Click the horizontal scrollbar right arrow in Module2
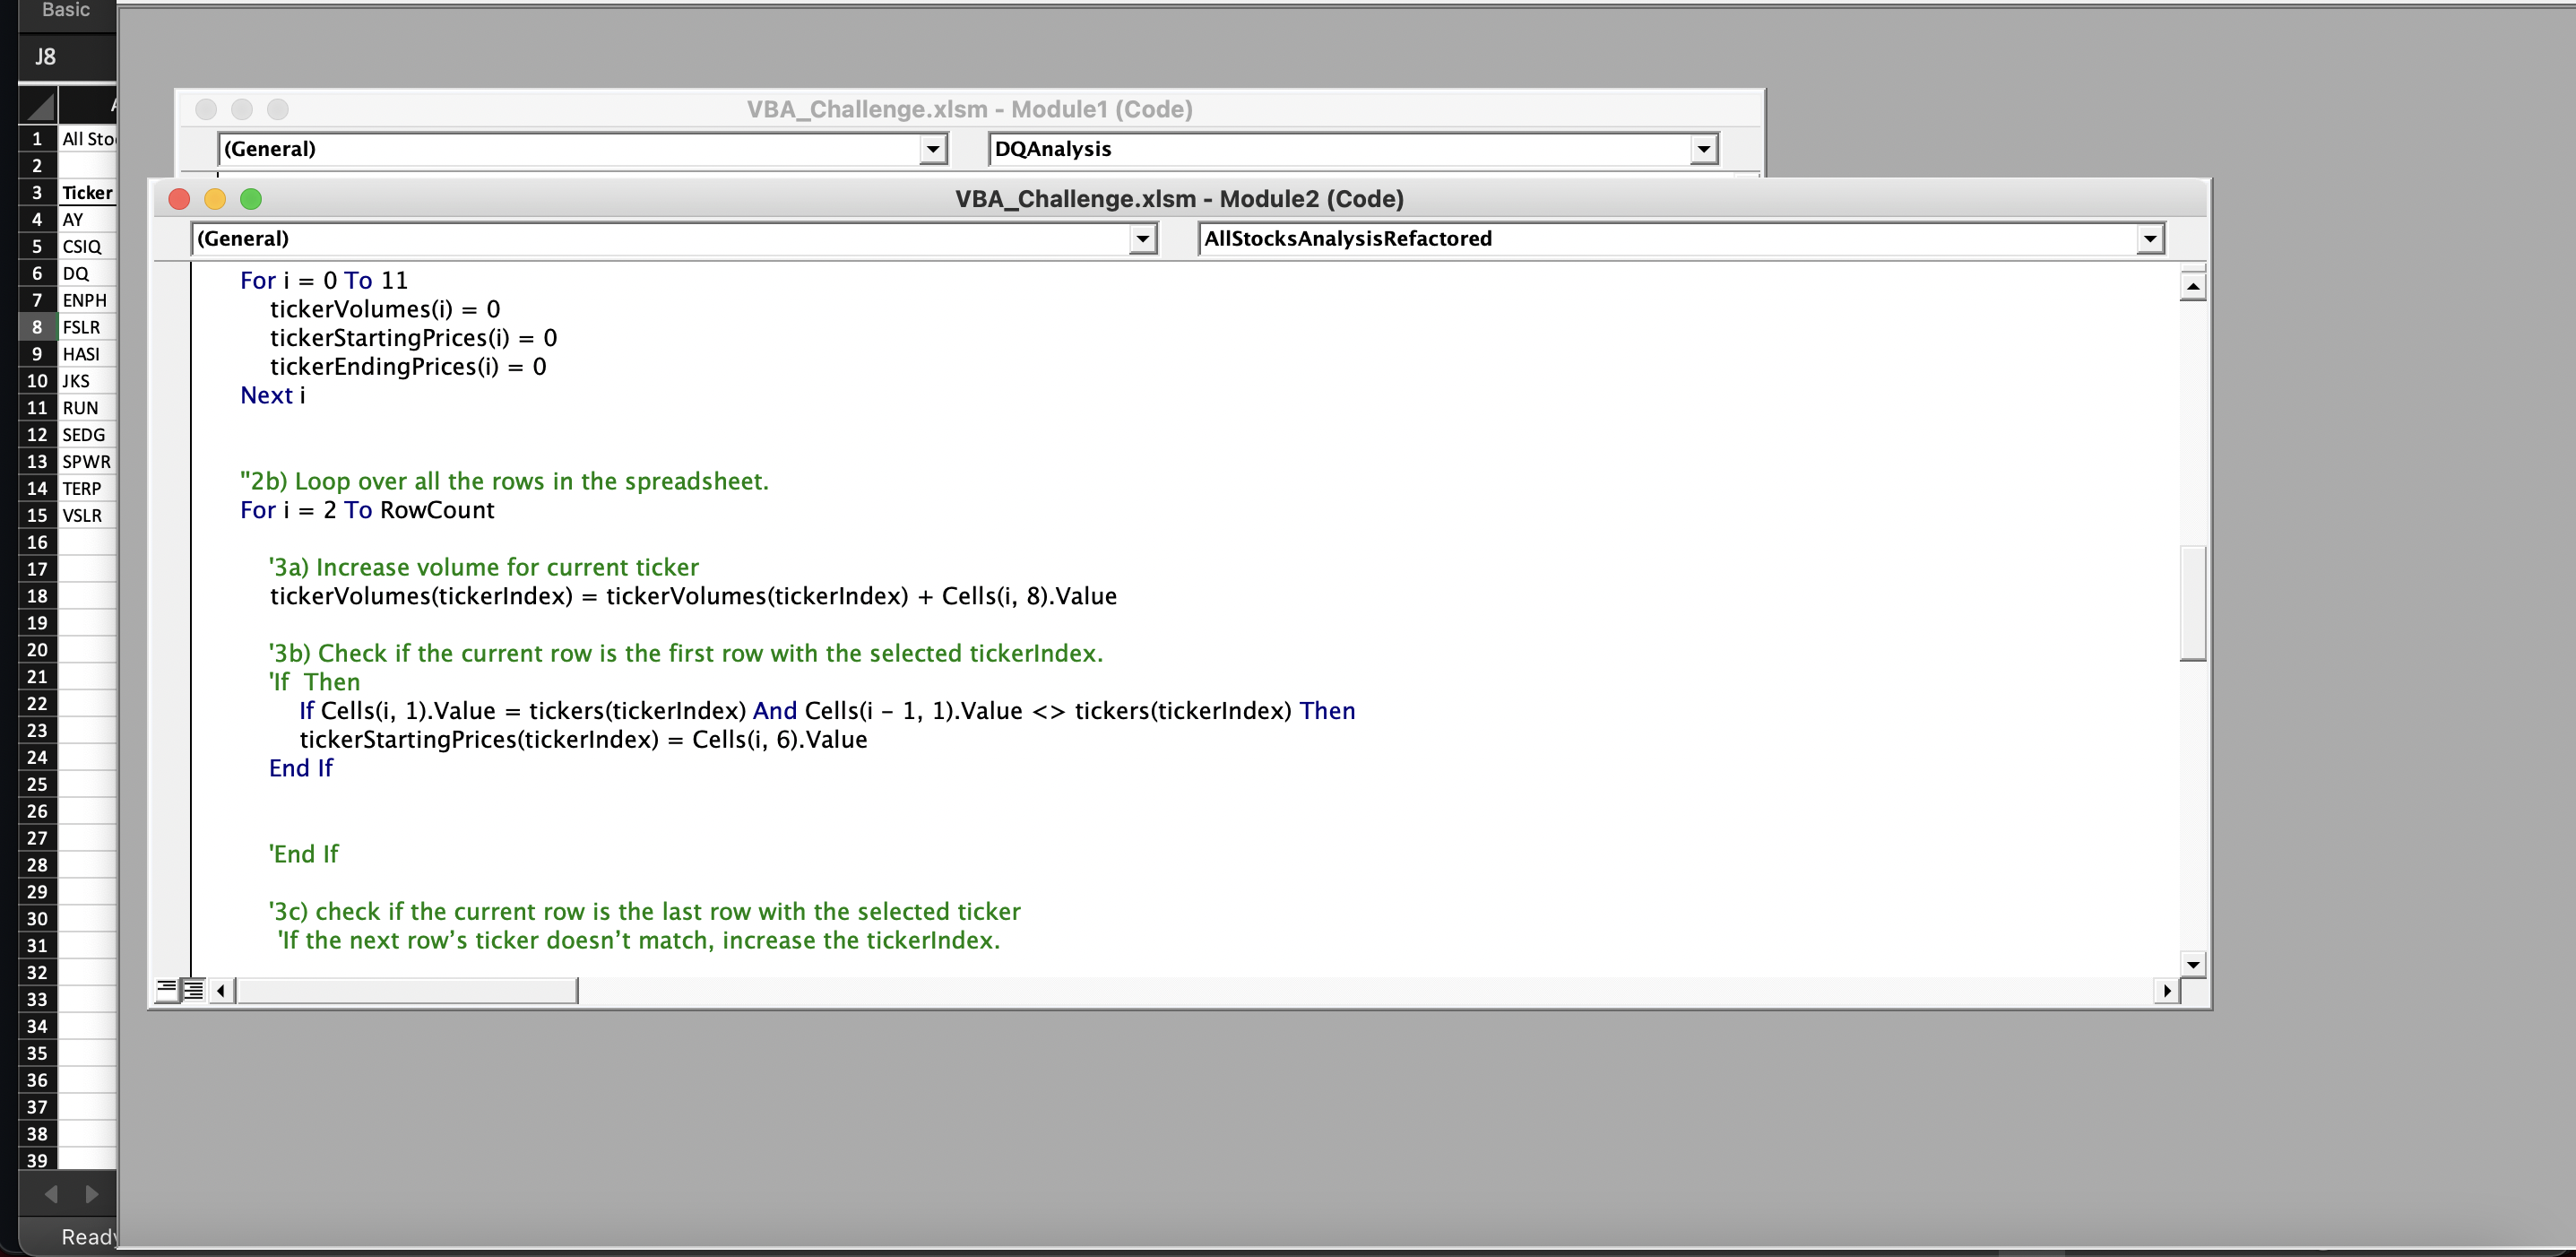 [2166, 990]
